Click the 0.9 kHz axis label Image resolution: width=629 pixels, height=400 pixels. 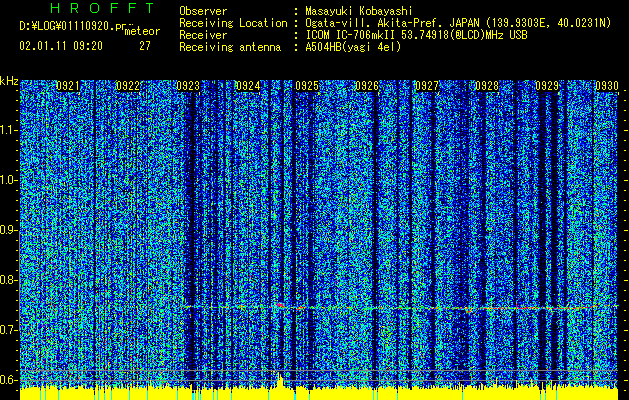[x=9, y=230]
